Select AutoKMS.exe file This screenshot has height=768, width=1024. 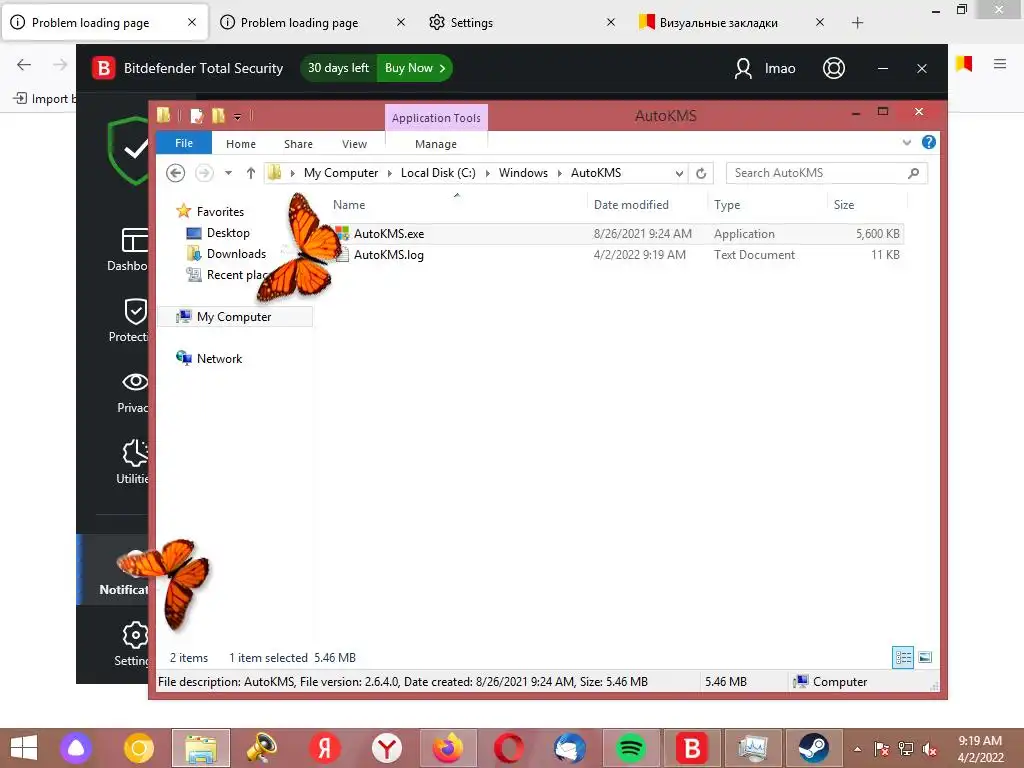389,234
